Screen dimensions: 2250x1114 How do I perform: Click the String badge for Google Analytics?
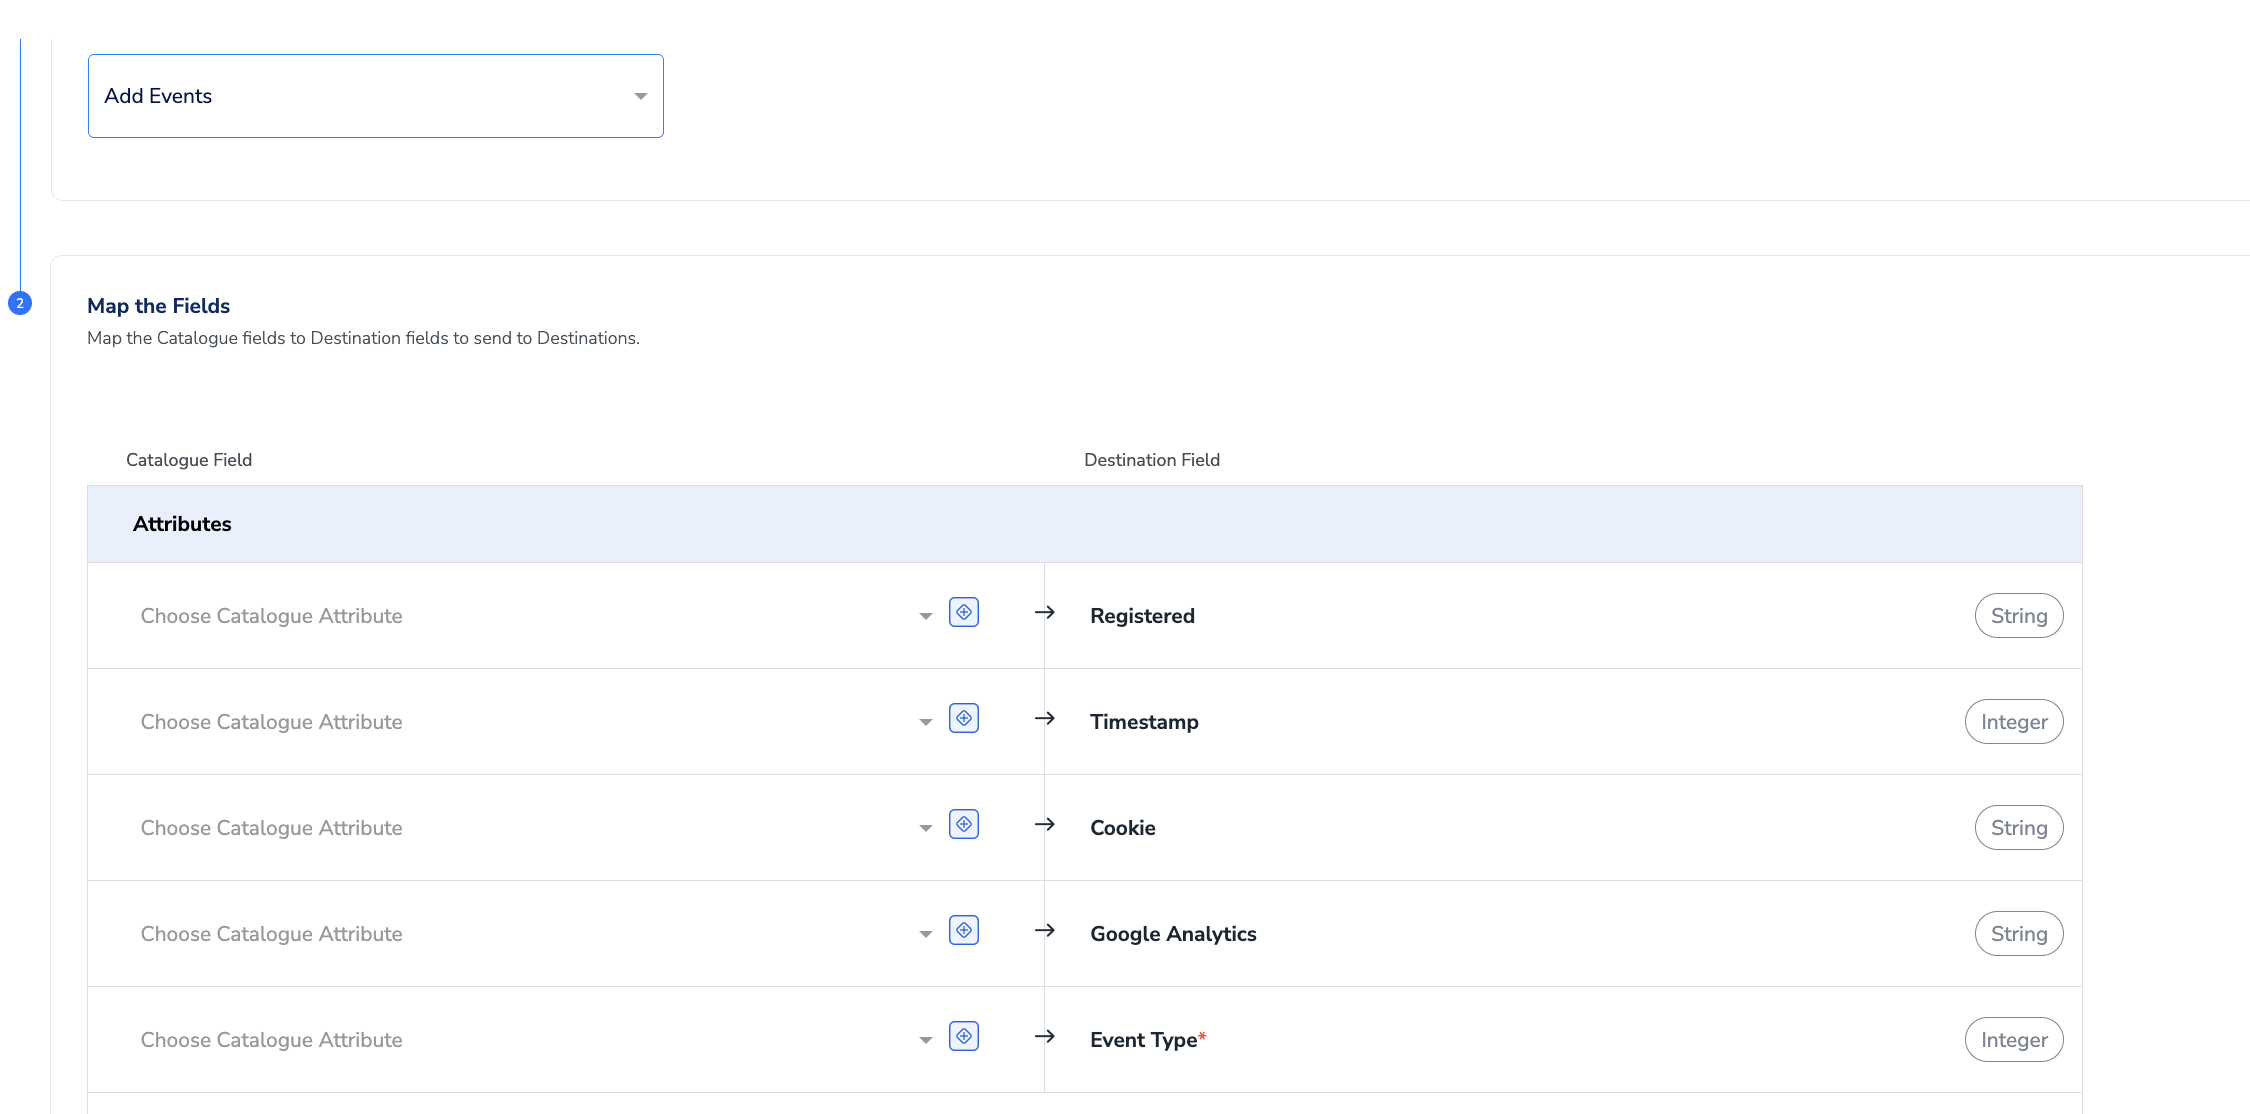click(2018, 934)
